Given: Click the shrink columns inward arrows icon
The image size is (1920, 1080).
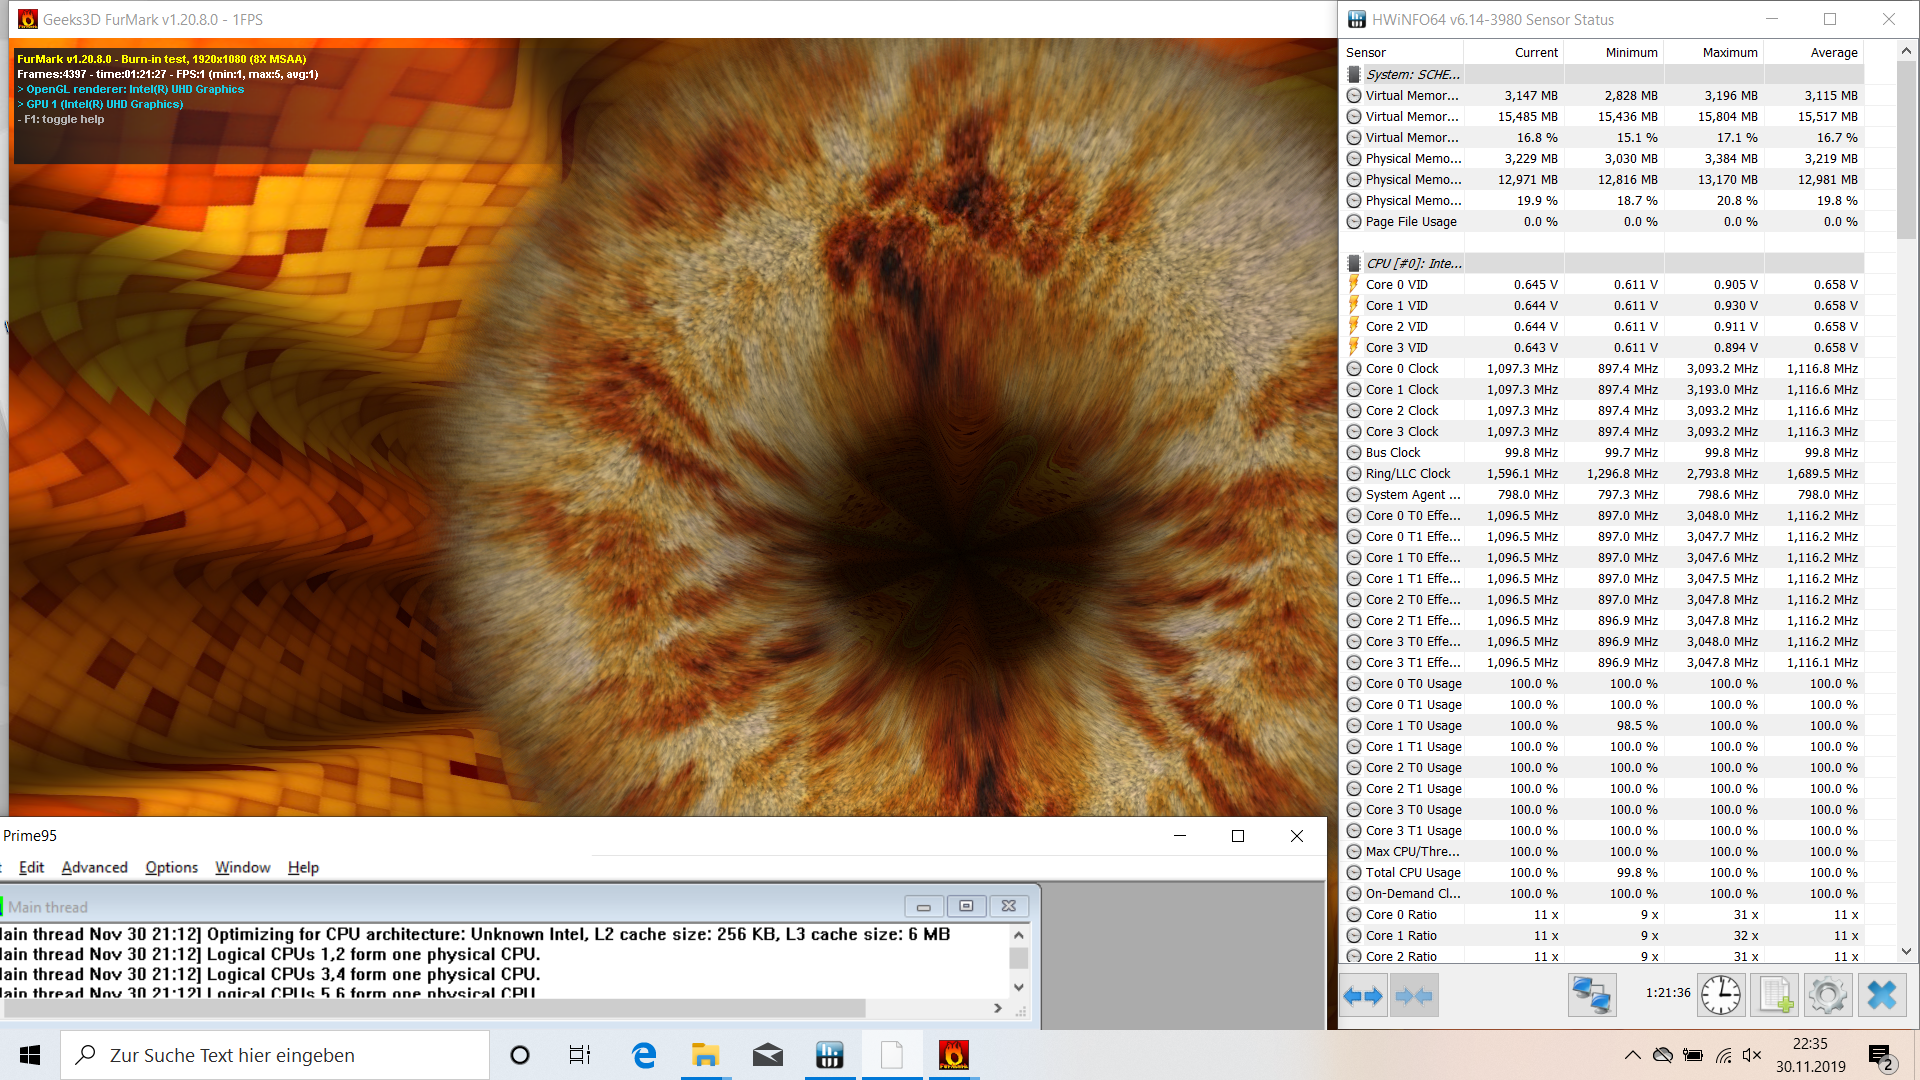Looking at the screenshot, I should [x=1414, y=996].
